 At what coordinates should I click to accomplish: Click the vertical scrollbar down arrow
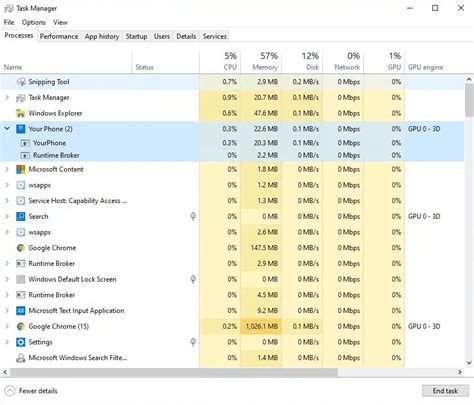(469, 363)
